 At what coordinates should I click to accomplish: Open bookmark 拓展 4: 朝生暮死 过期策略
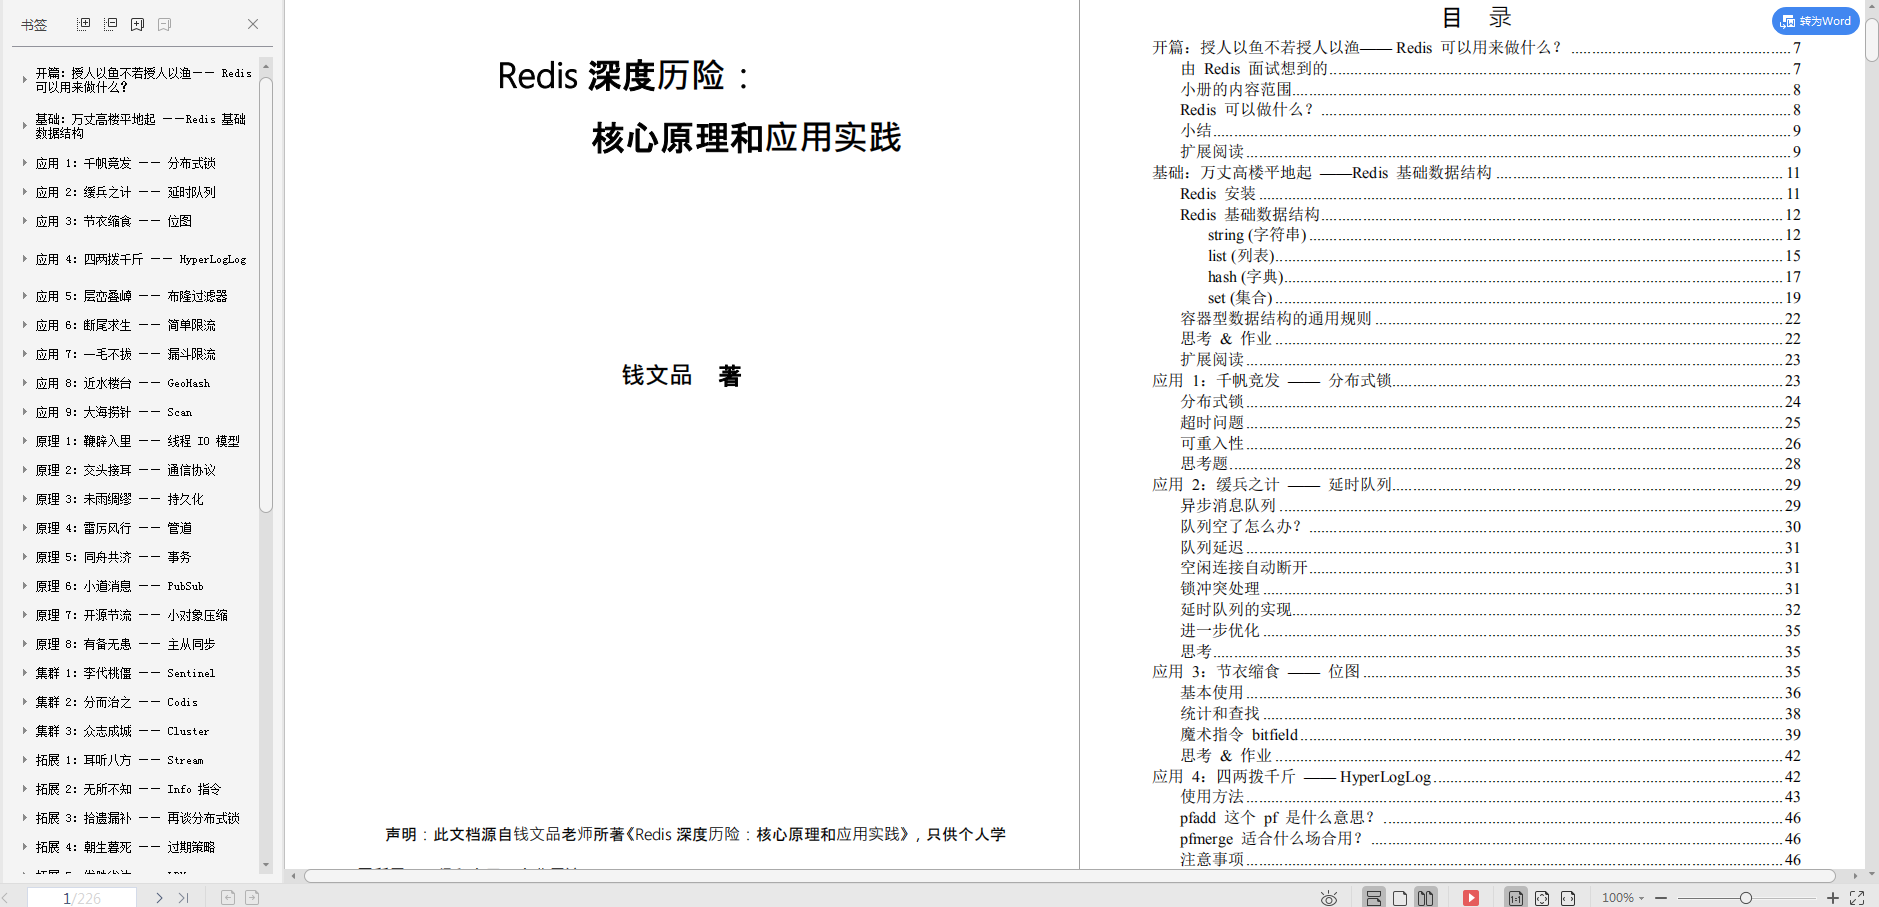(x=125, y=847)
